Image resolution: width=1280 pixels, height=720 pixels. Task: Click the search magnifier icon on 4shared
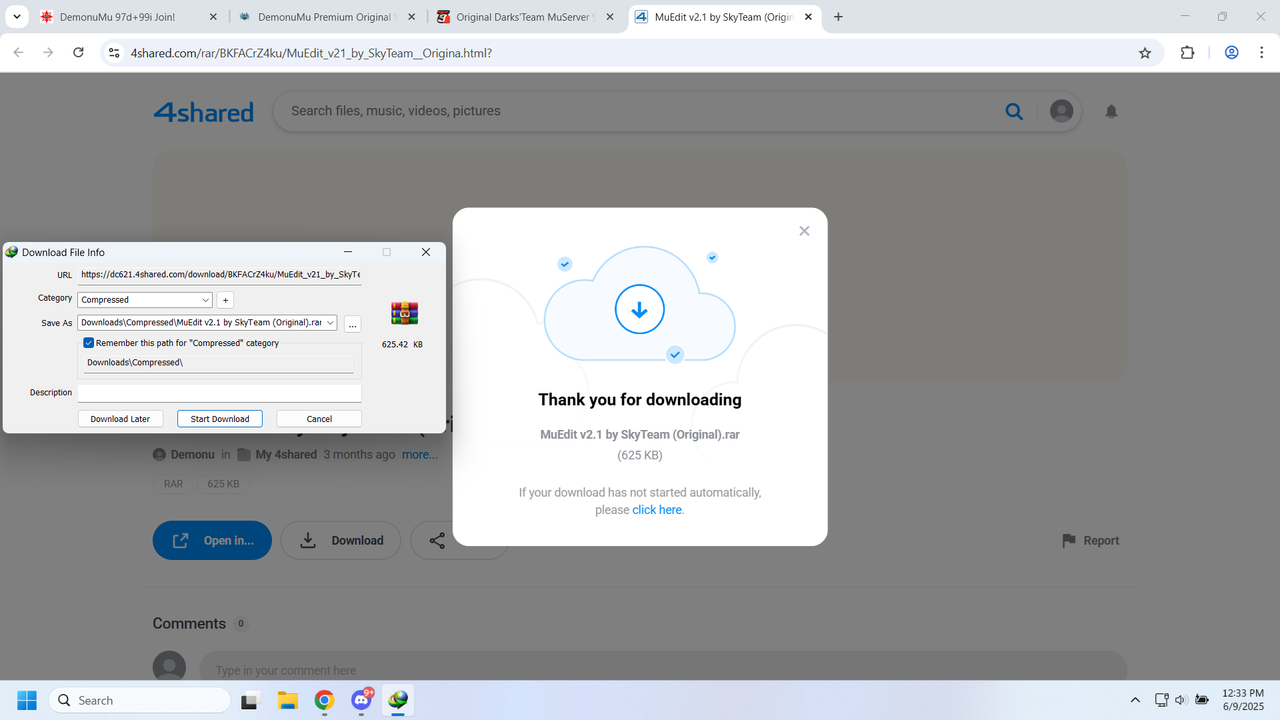pos(1014,111)
